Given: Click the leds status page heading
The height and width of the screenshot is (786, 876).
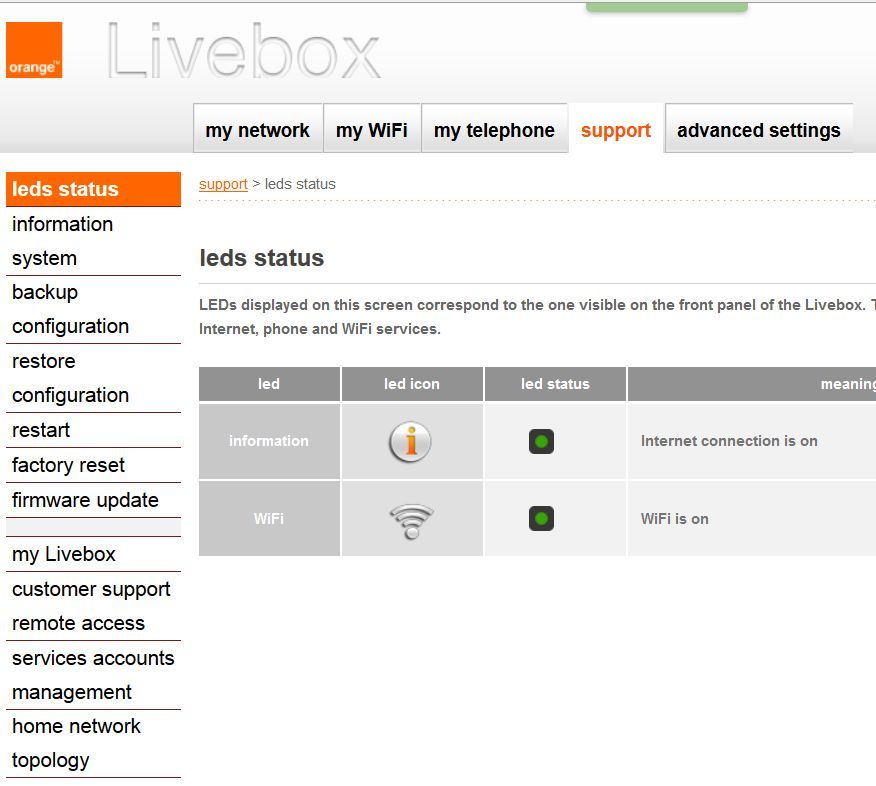Looking at the screenshot, I should 261,258.
